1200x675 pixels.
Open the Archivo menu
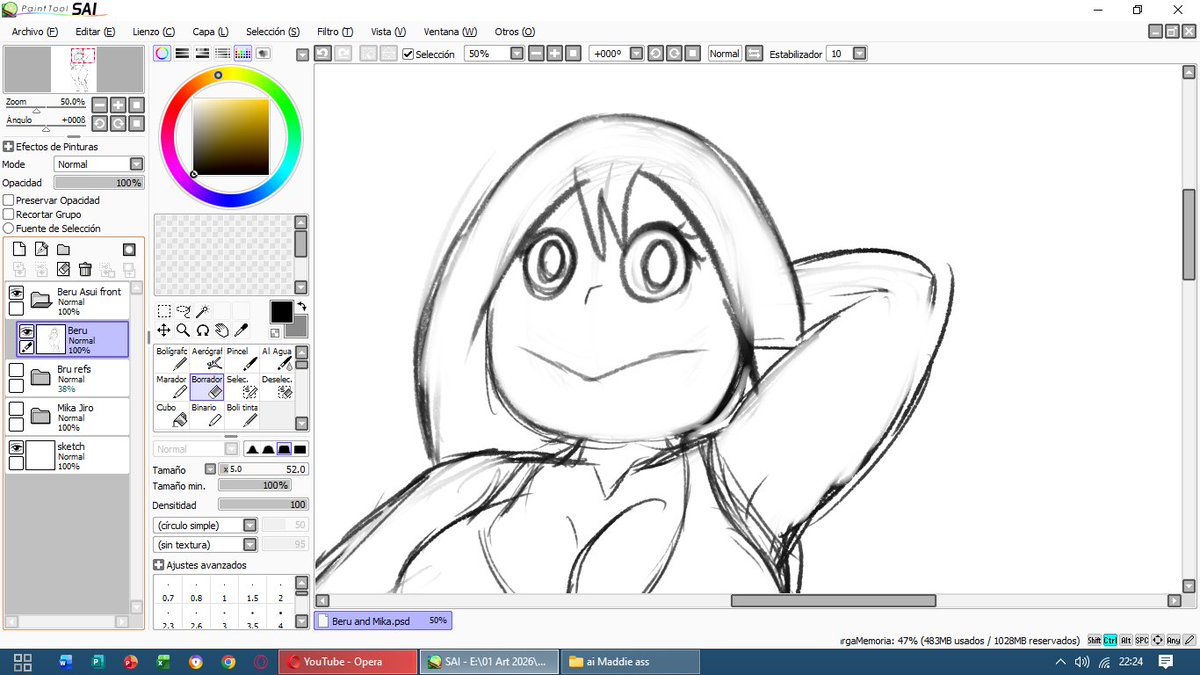(35, 31)
